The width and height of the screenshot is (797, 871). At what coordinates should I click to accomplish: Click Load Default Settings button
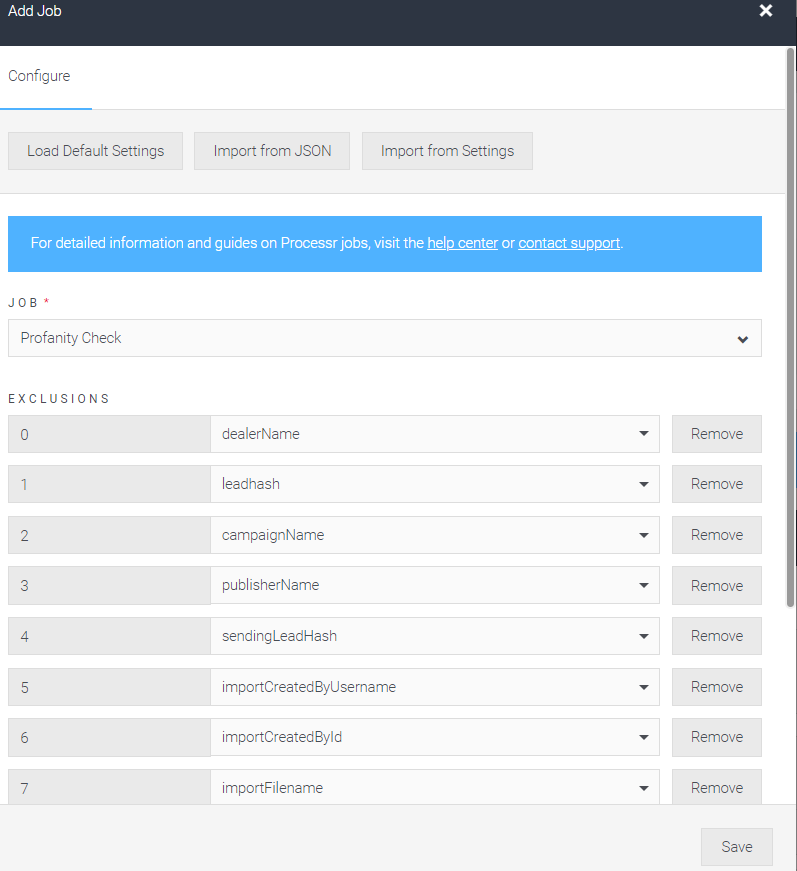coord(96,151)
